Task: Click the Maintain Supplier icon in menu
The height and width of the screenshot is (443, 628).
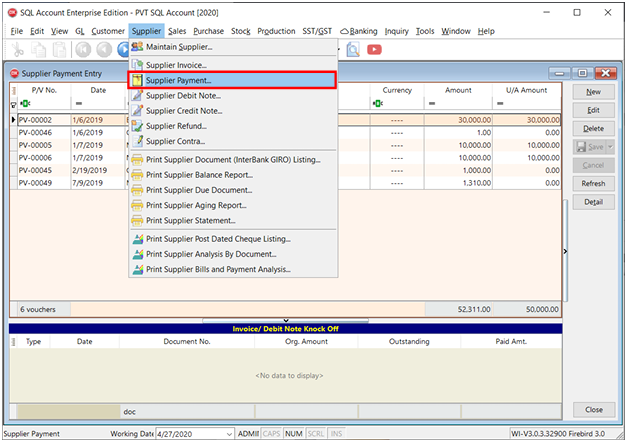Action: pos(137,47)
